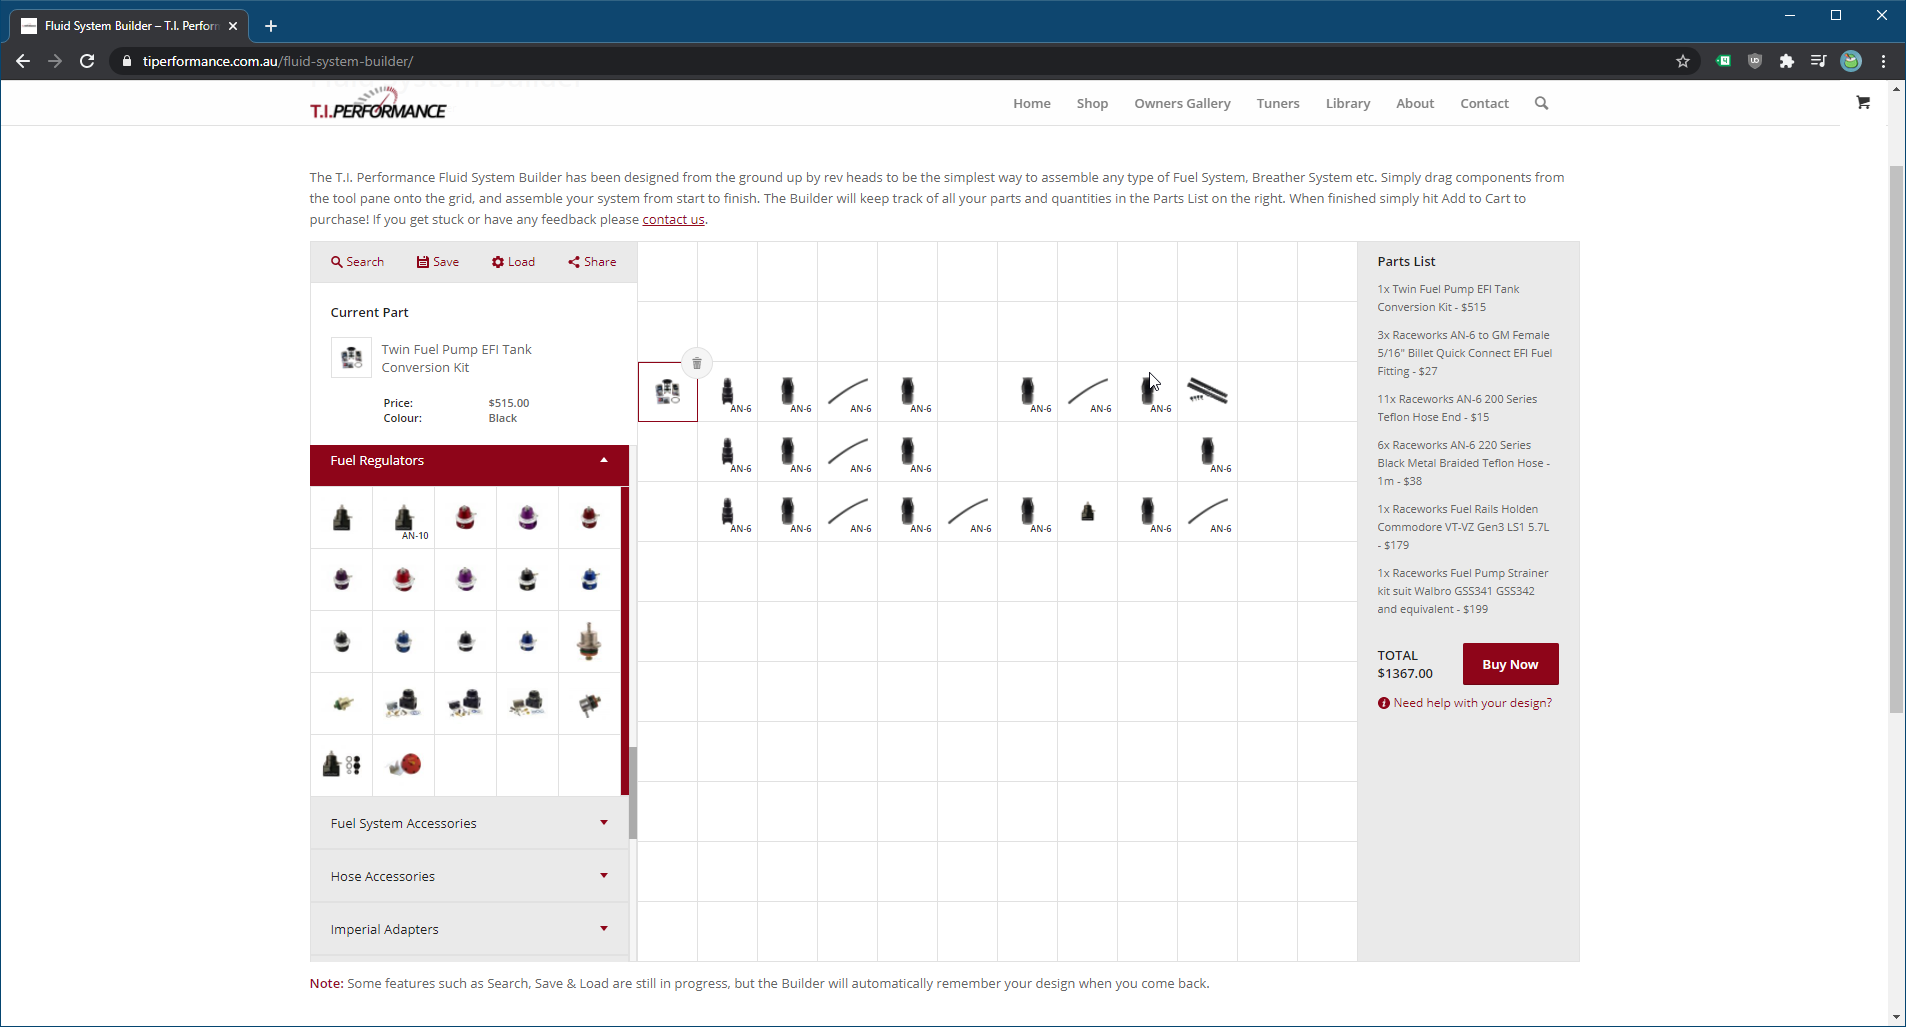Select the lone AN-6 hose end below fuel rails
Viewport: 1906px width, 1027px height.
1208,452
